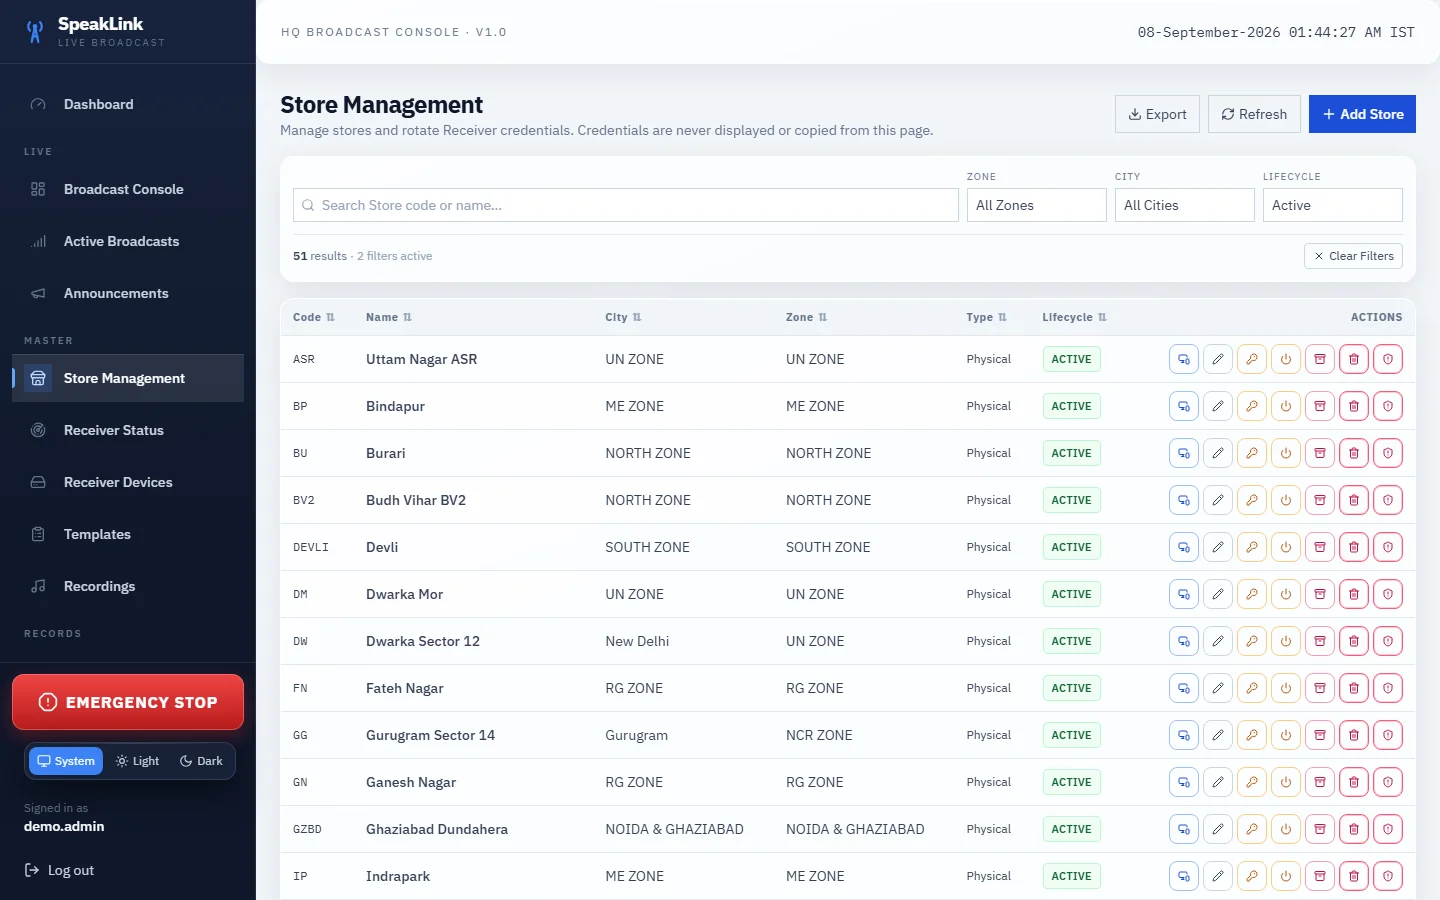This screenshot has width=1440, height=900.
Task: Hit the Emergency Stop button
Action: coord(128,702)
